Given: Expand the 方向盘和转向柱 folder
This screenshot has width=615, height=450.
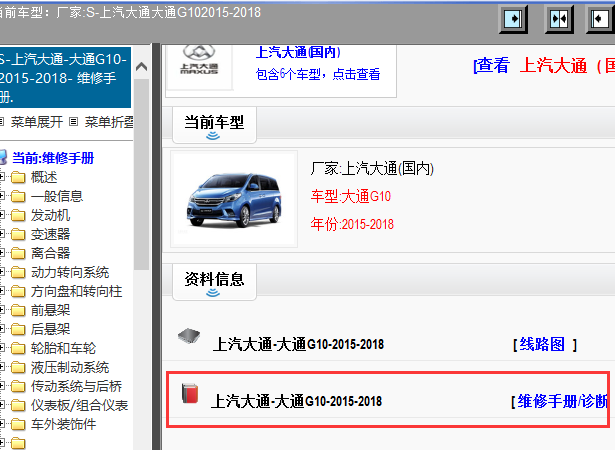Looking at the screenshot, I should (2, 291).
